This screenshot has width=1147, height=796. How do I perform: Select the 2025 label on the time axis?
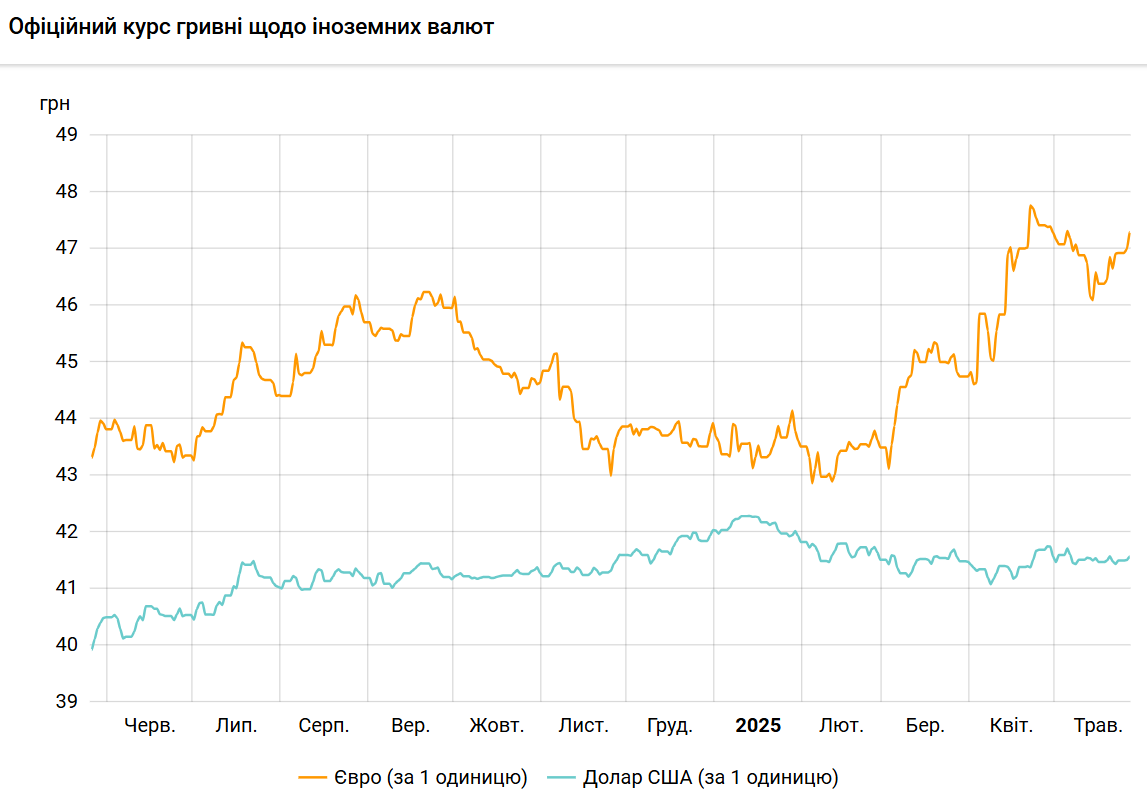click(x=758, y=726)
